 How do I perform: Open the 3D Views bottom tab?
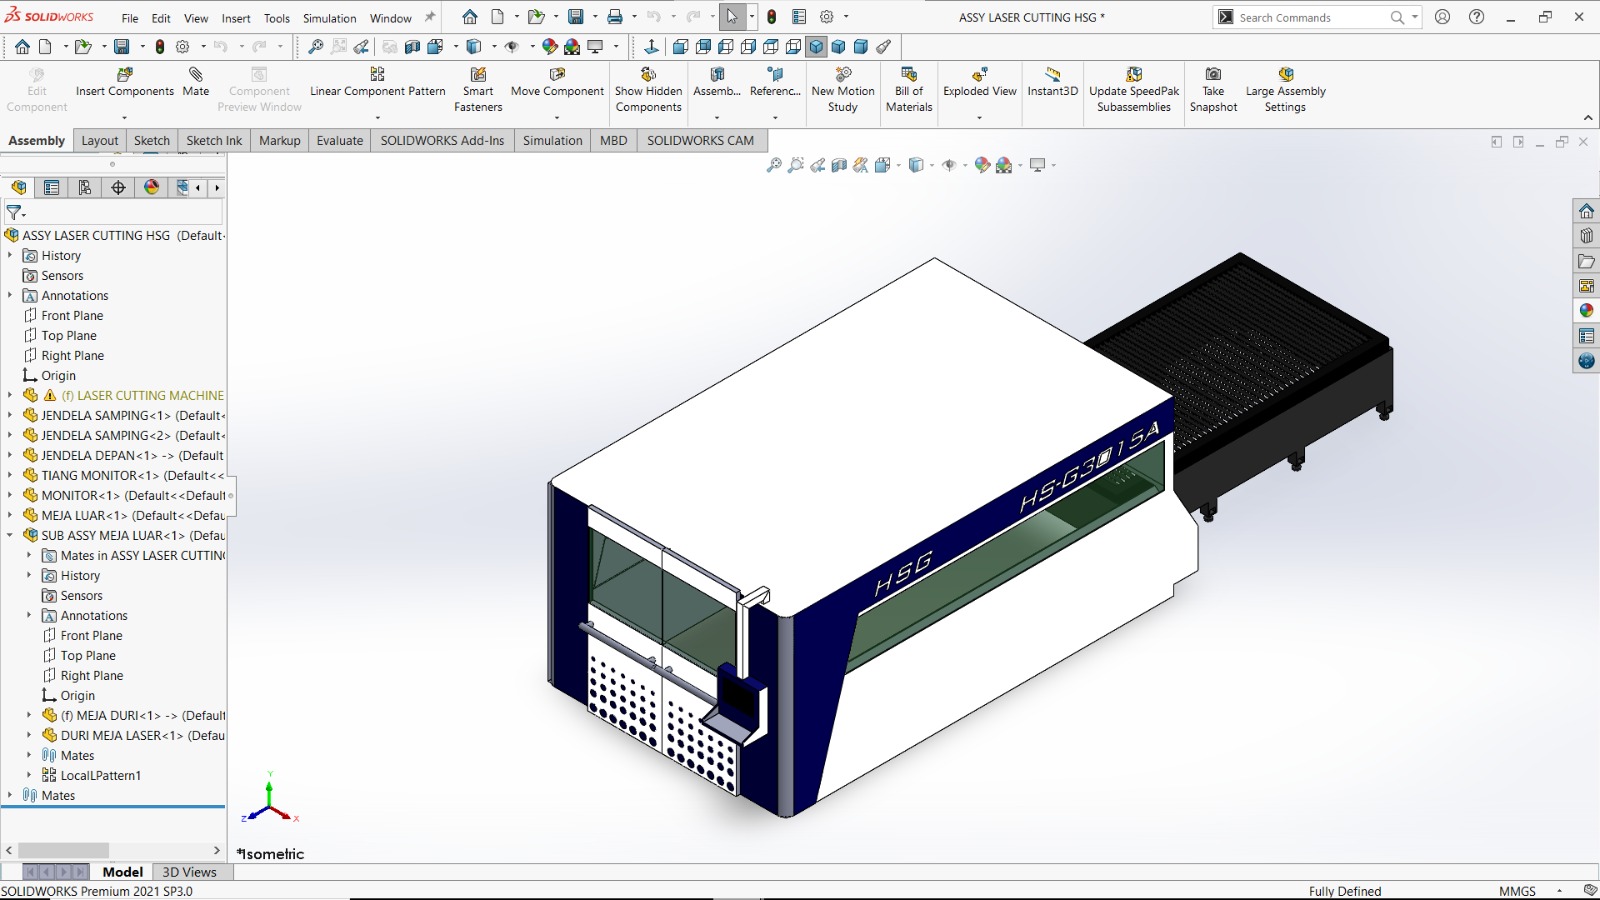click(189, 872)
